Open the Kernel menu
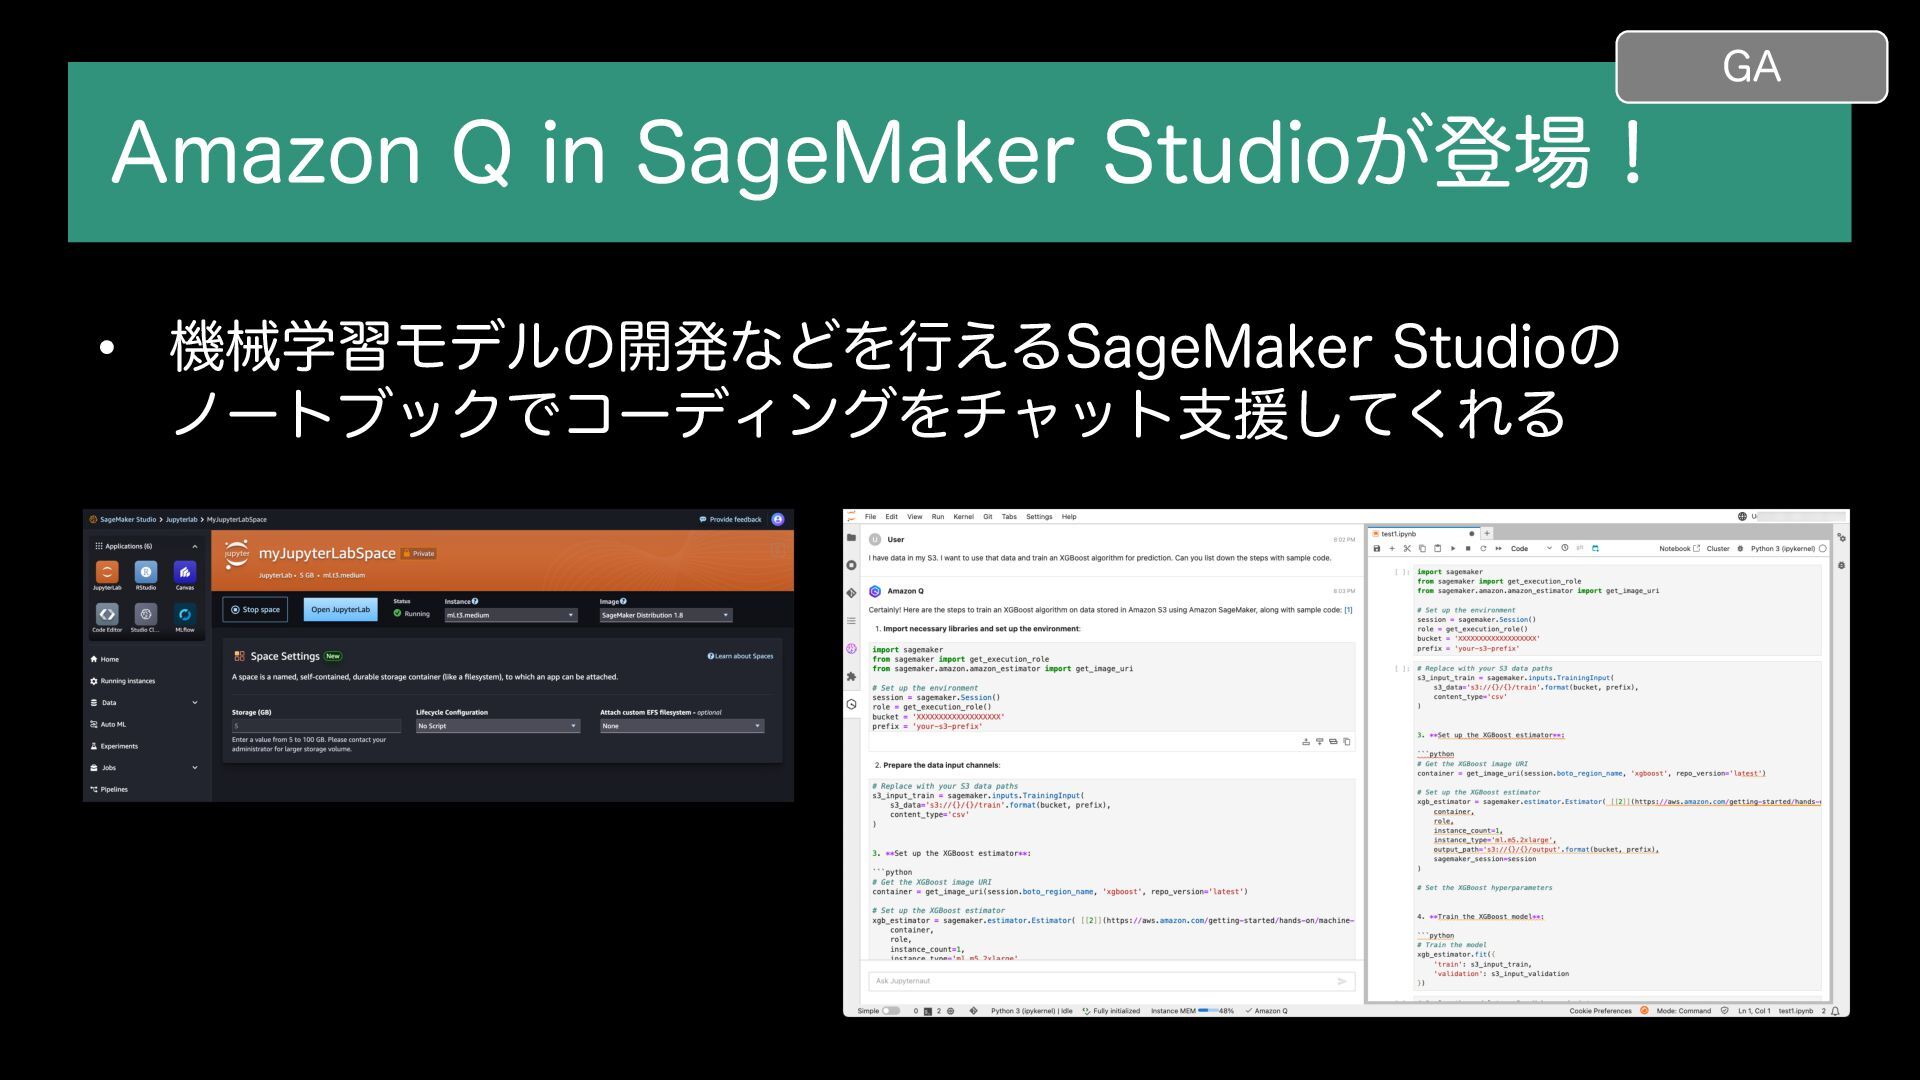Image resolution: width=1920 pixels, height=1080 pixels. click(963, 517)
